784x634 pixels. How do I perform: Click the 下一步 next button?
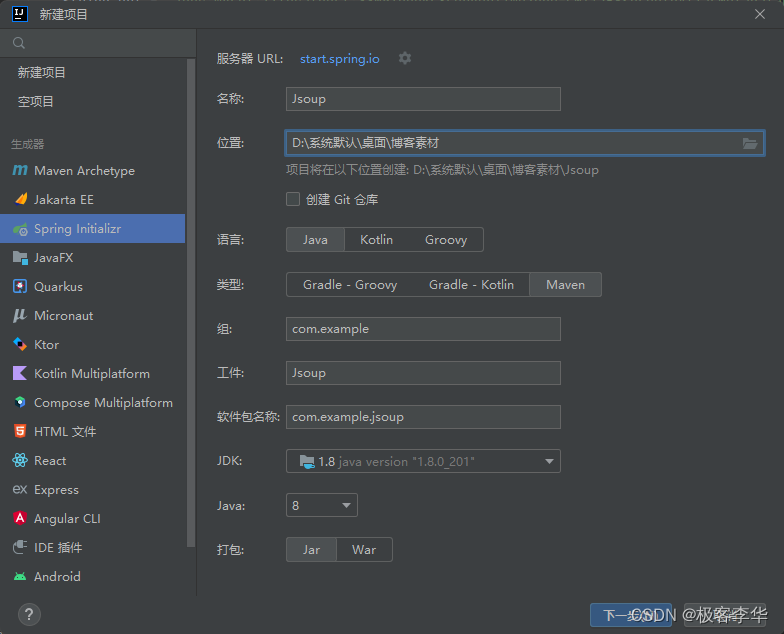tap(631, 615)
